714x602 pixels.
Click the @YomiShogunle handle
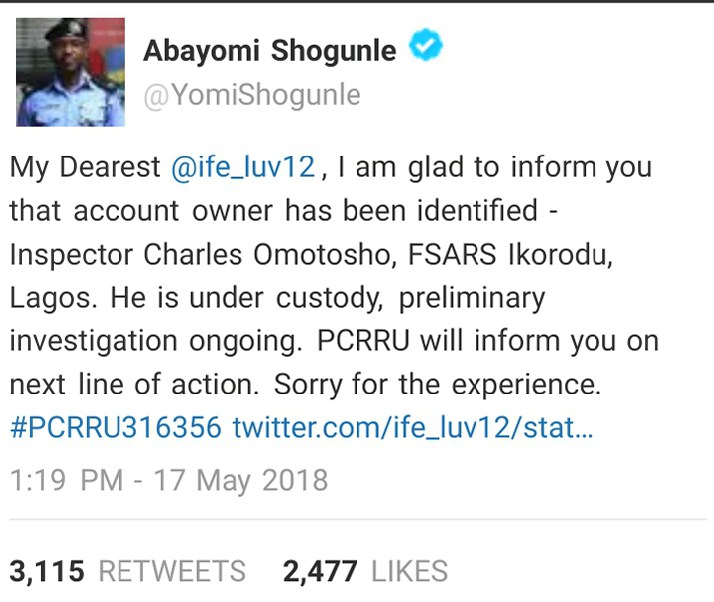click(x=251, y=96)
